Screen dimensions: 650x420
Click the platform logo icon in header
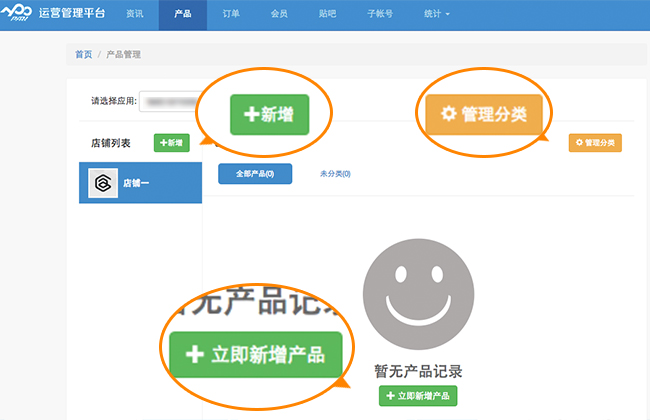tap(22, 15)
